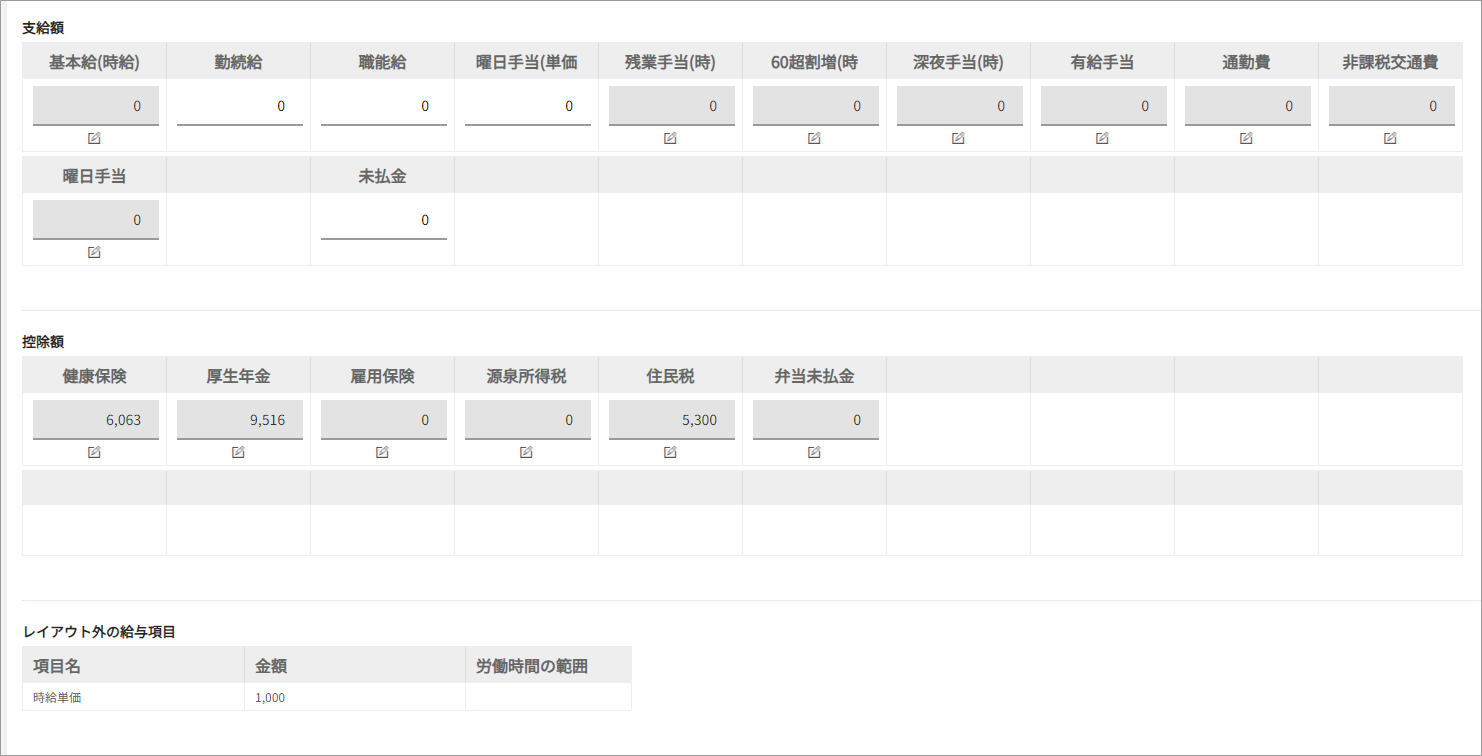Click the 未払金 amount input field

(x=384, y=220)
